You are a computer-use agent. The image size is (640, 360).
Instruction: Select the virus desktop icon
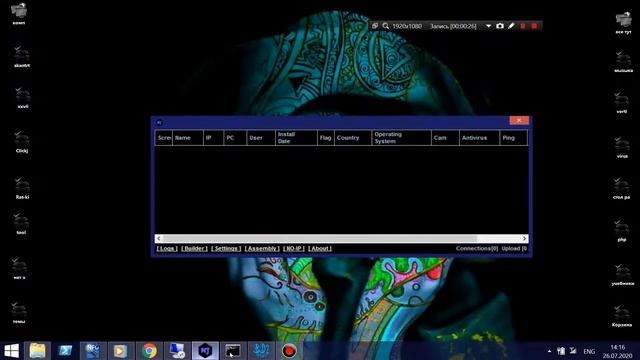pyautogui.click(x=622, y=147)
